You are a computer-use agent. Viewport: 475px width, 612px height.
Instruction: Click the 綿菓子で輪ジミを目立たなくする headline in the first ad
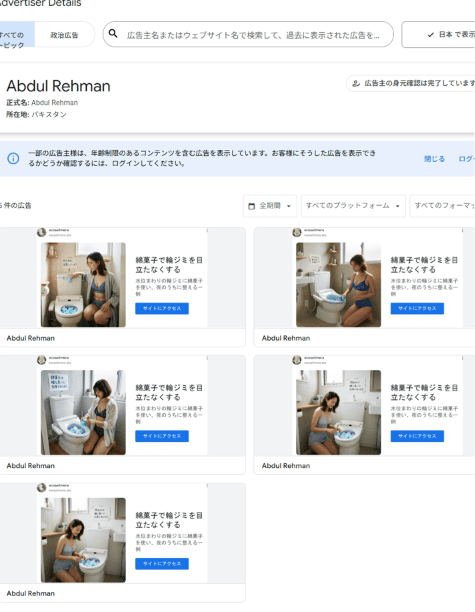169,265
